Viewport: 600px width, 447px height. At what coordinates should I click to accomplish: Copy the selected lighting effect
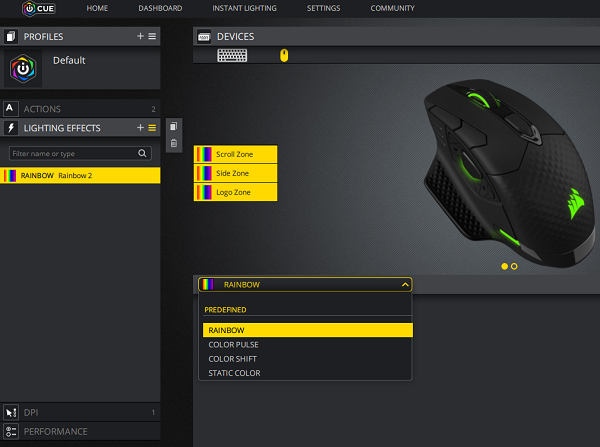[174, 126]
